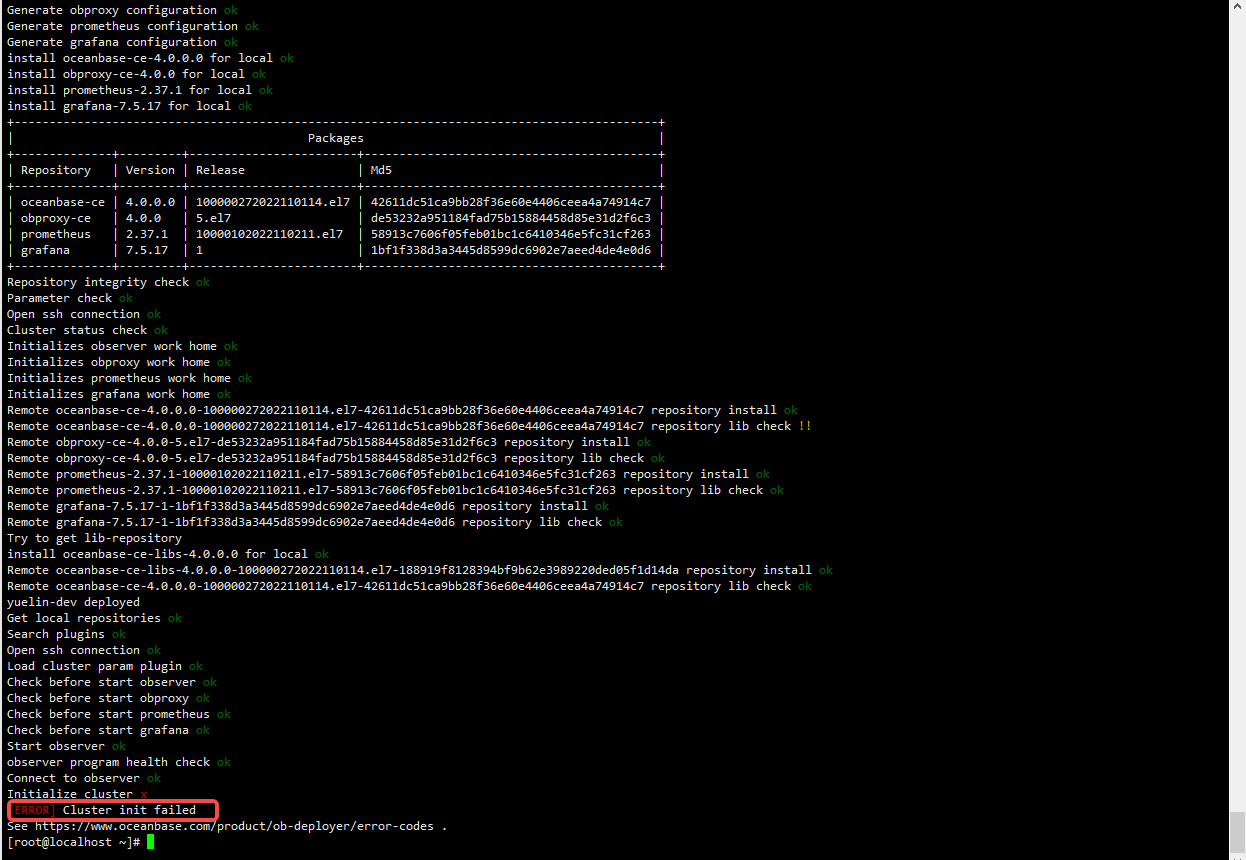The image size is (1246, 860).
Task: Click the release '100000272022110114.el7' cell
Action: tap(273, 202)
